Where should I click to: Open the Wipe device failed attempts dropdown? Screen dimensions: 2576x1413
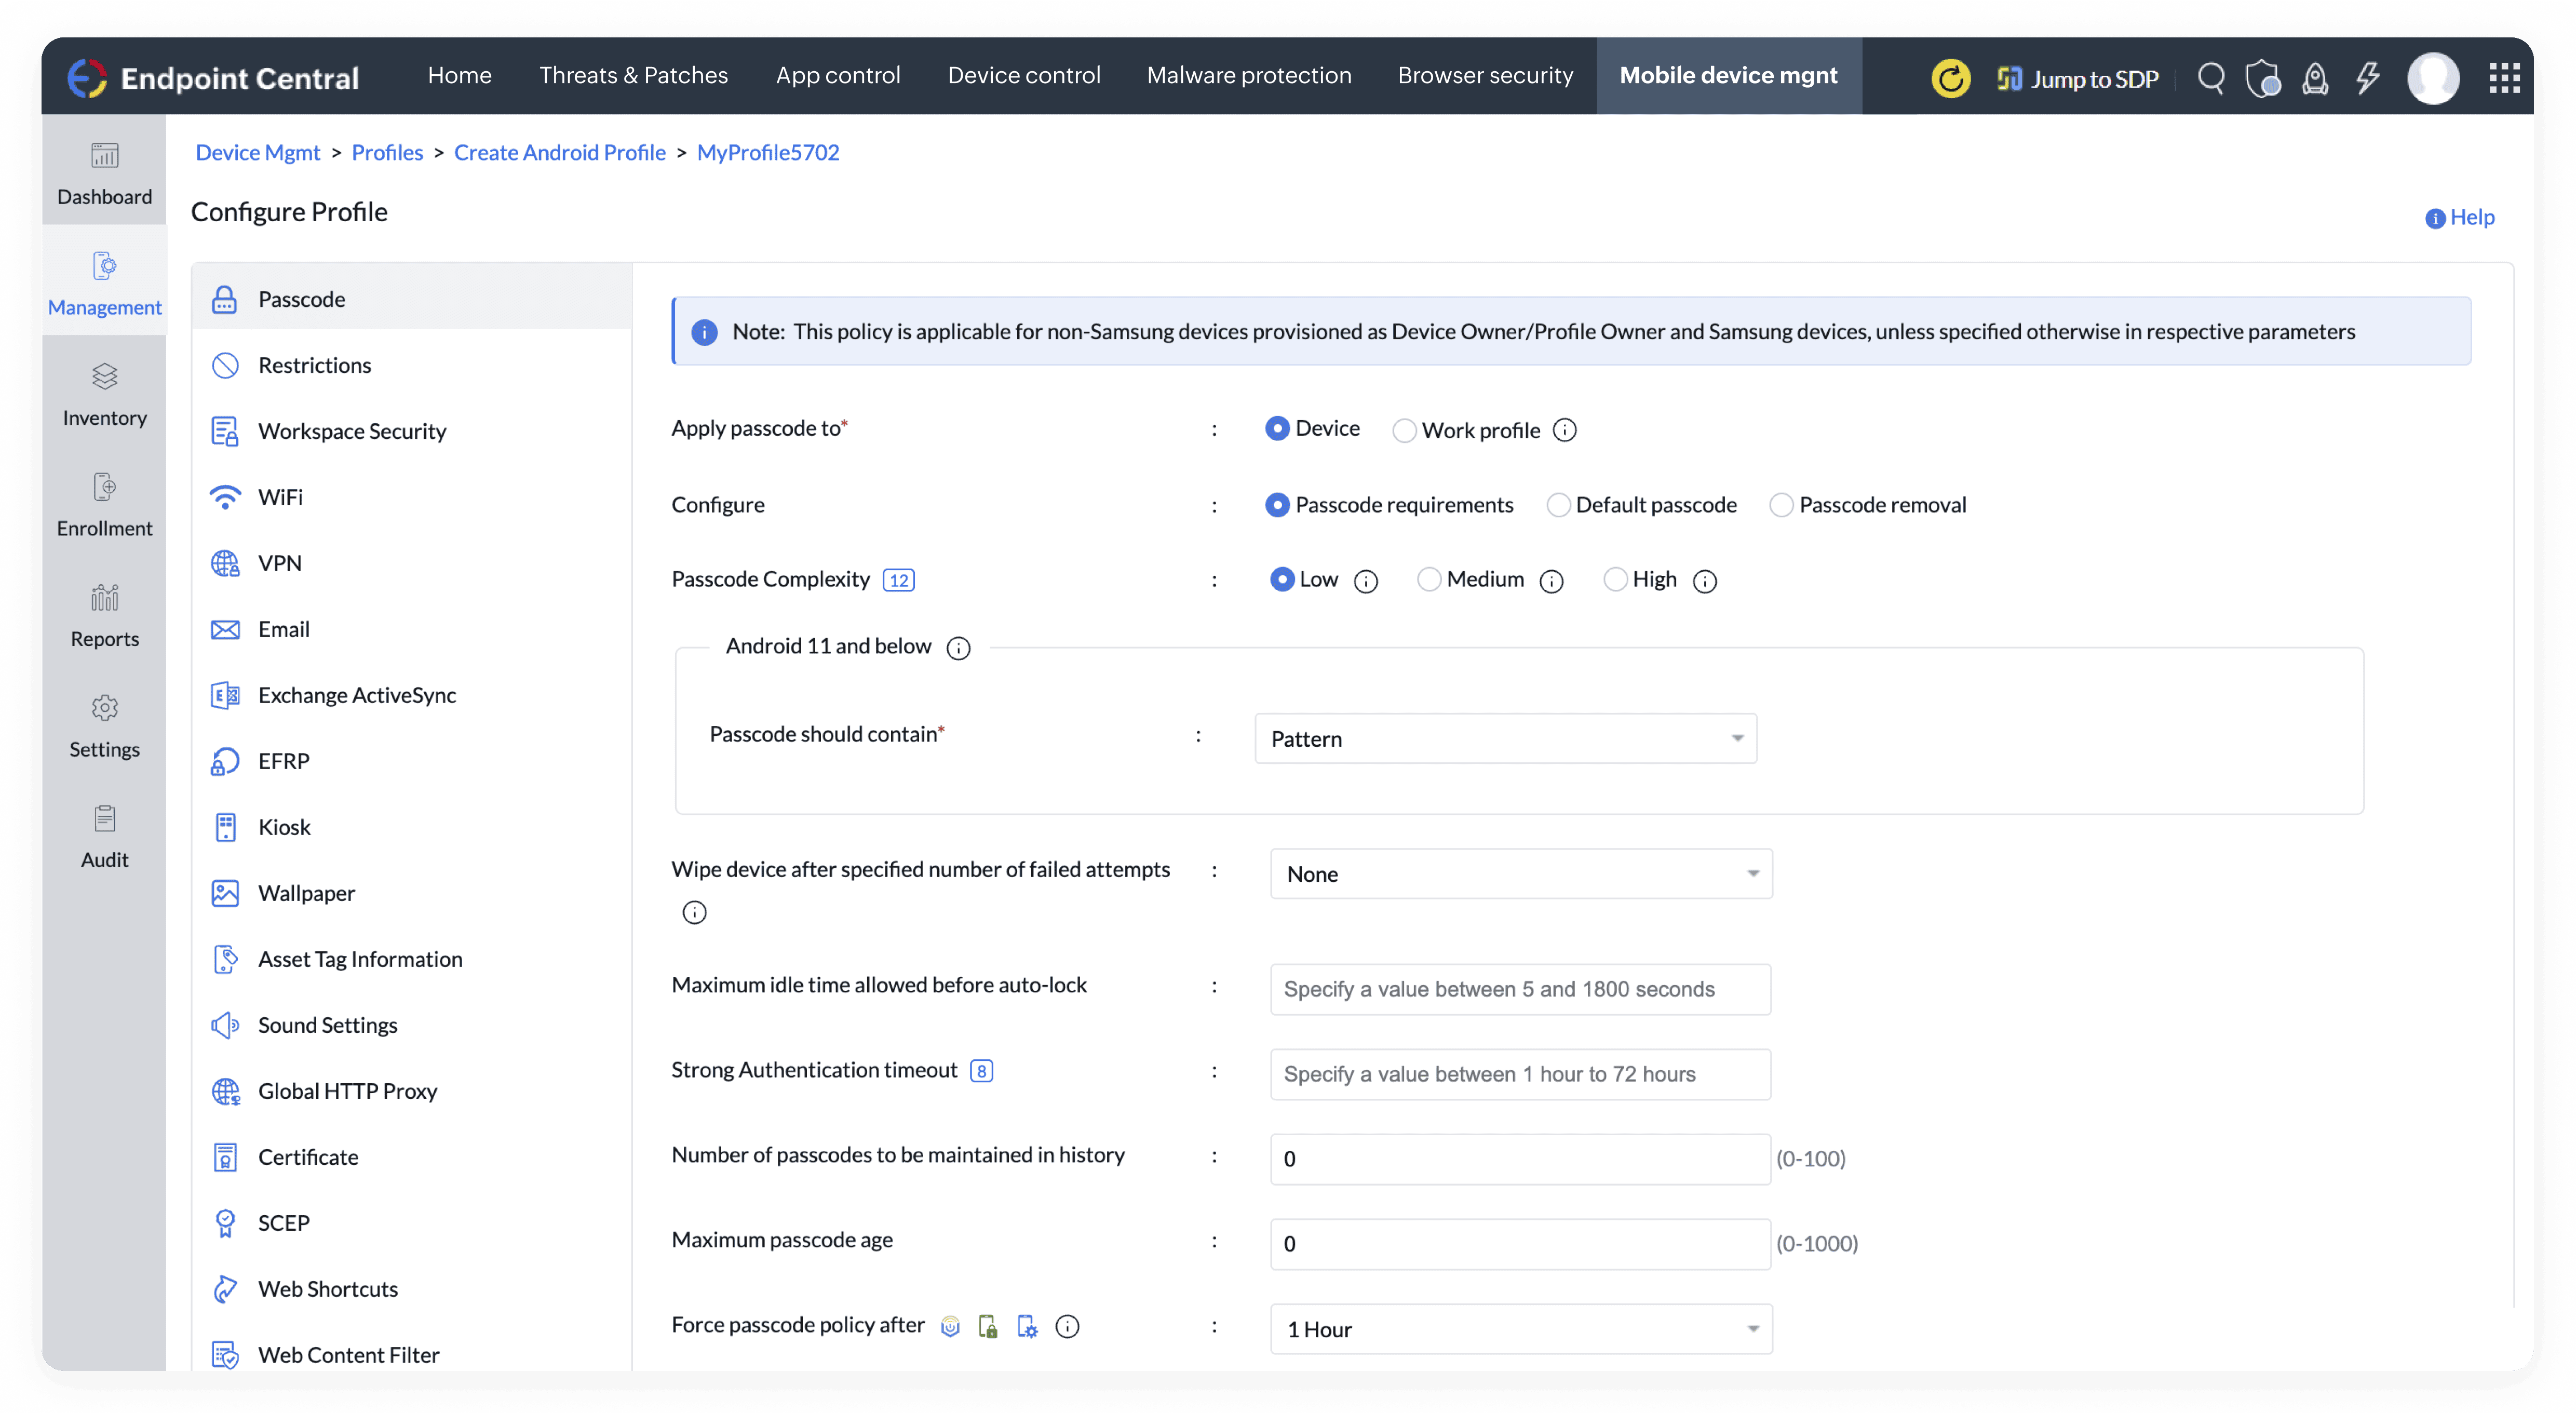(1520, 874)
